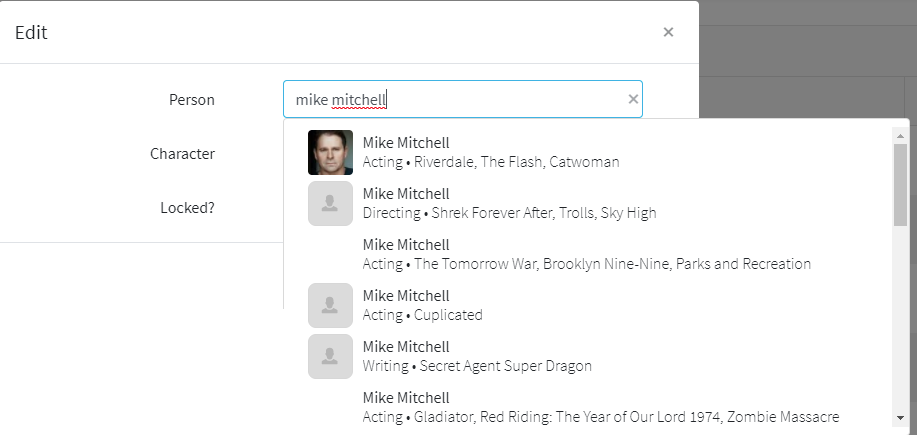Click the Locked? label
The image size is (917, 435).
(x=187, y=208)
